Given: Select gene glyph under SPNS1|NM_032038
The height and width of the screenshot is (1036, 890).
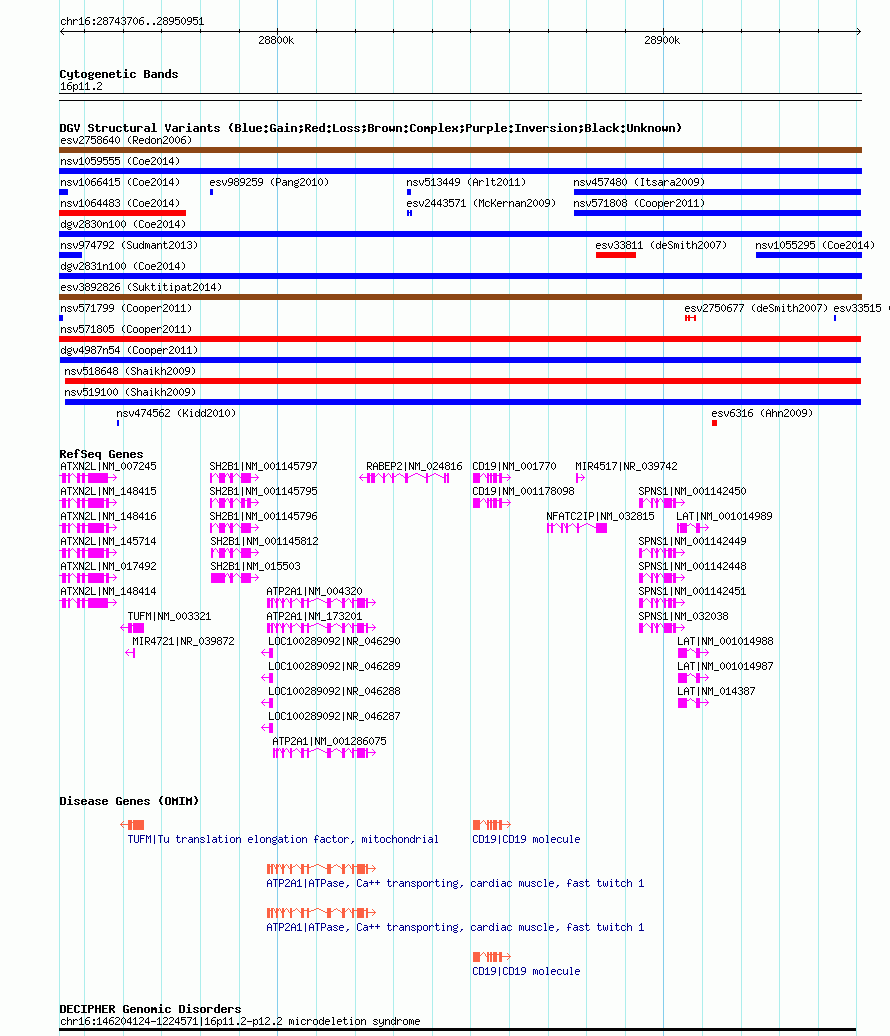Looking at the screenshot, I should (x=662, y=628).
